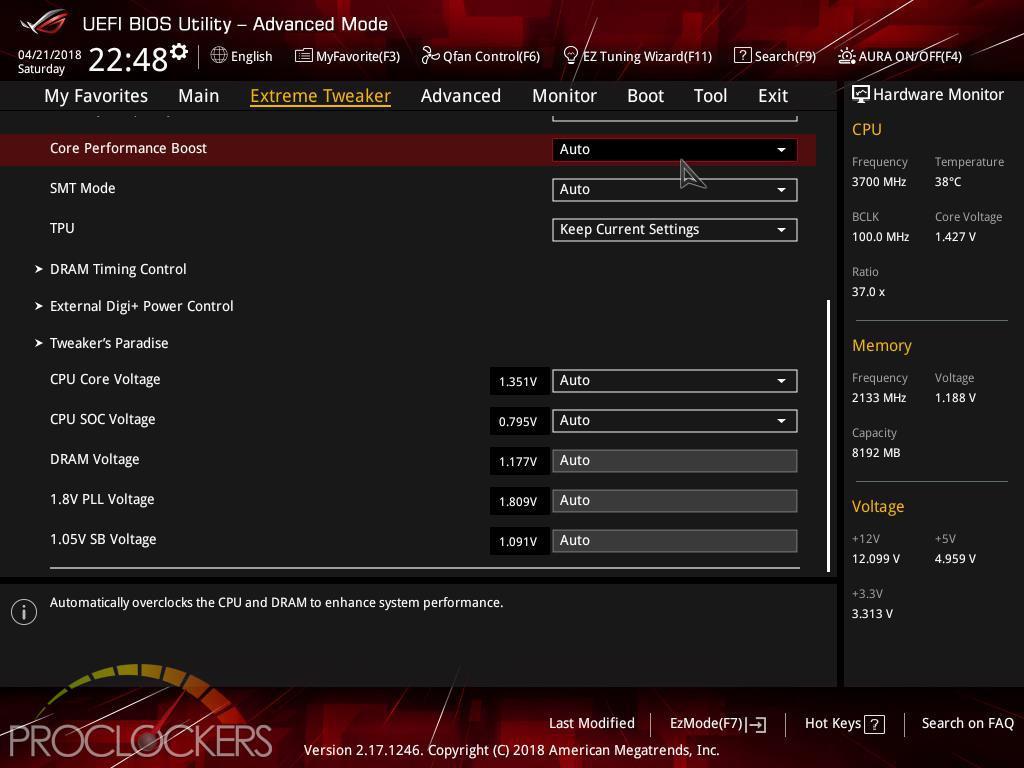Click the CPU frequency 3700 MHz value
Viewport: 1024px width, 768px height.
click(879, 182)
